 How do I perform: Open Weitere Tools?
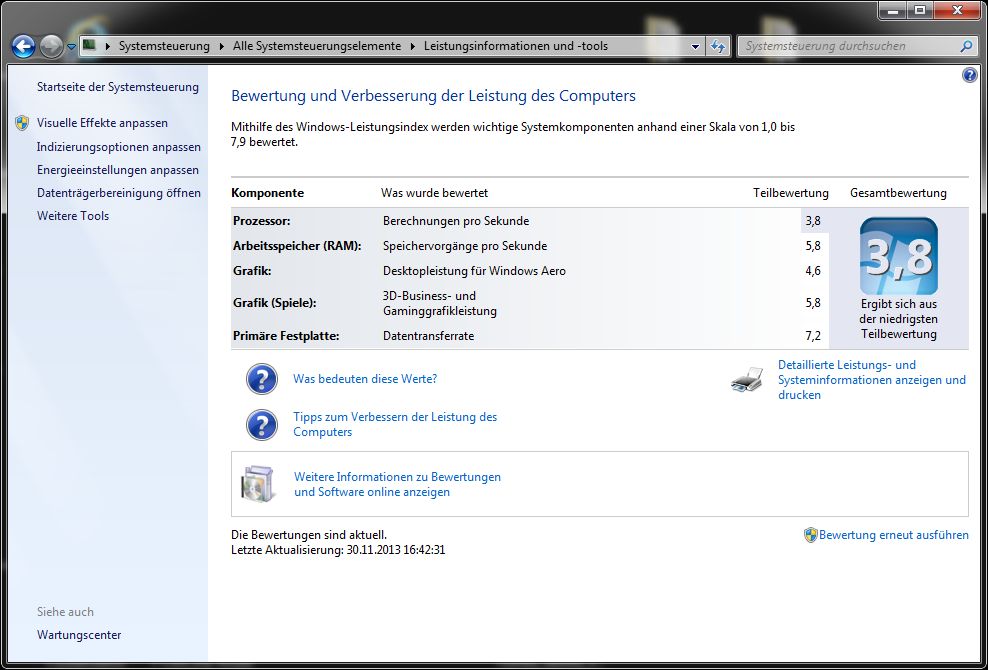(x=73, y=216)
